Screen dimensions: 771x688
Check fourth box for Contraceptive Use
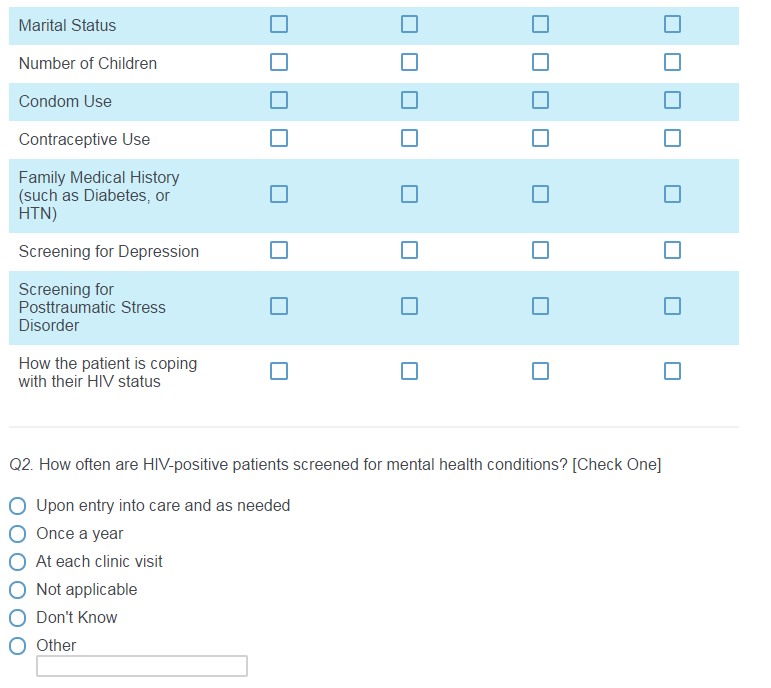click(672, 138)
